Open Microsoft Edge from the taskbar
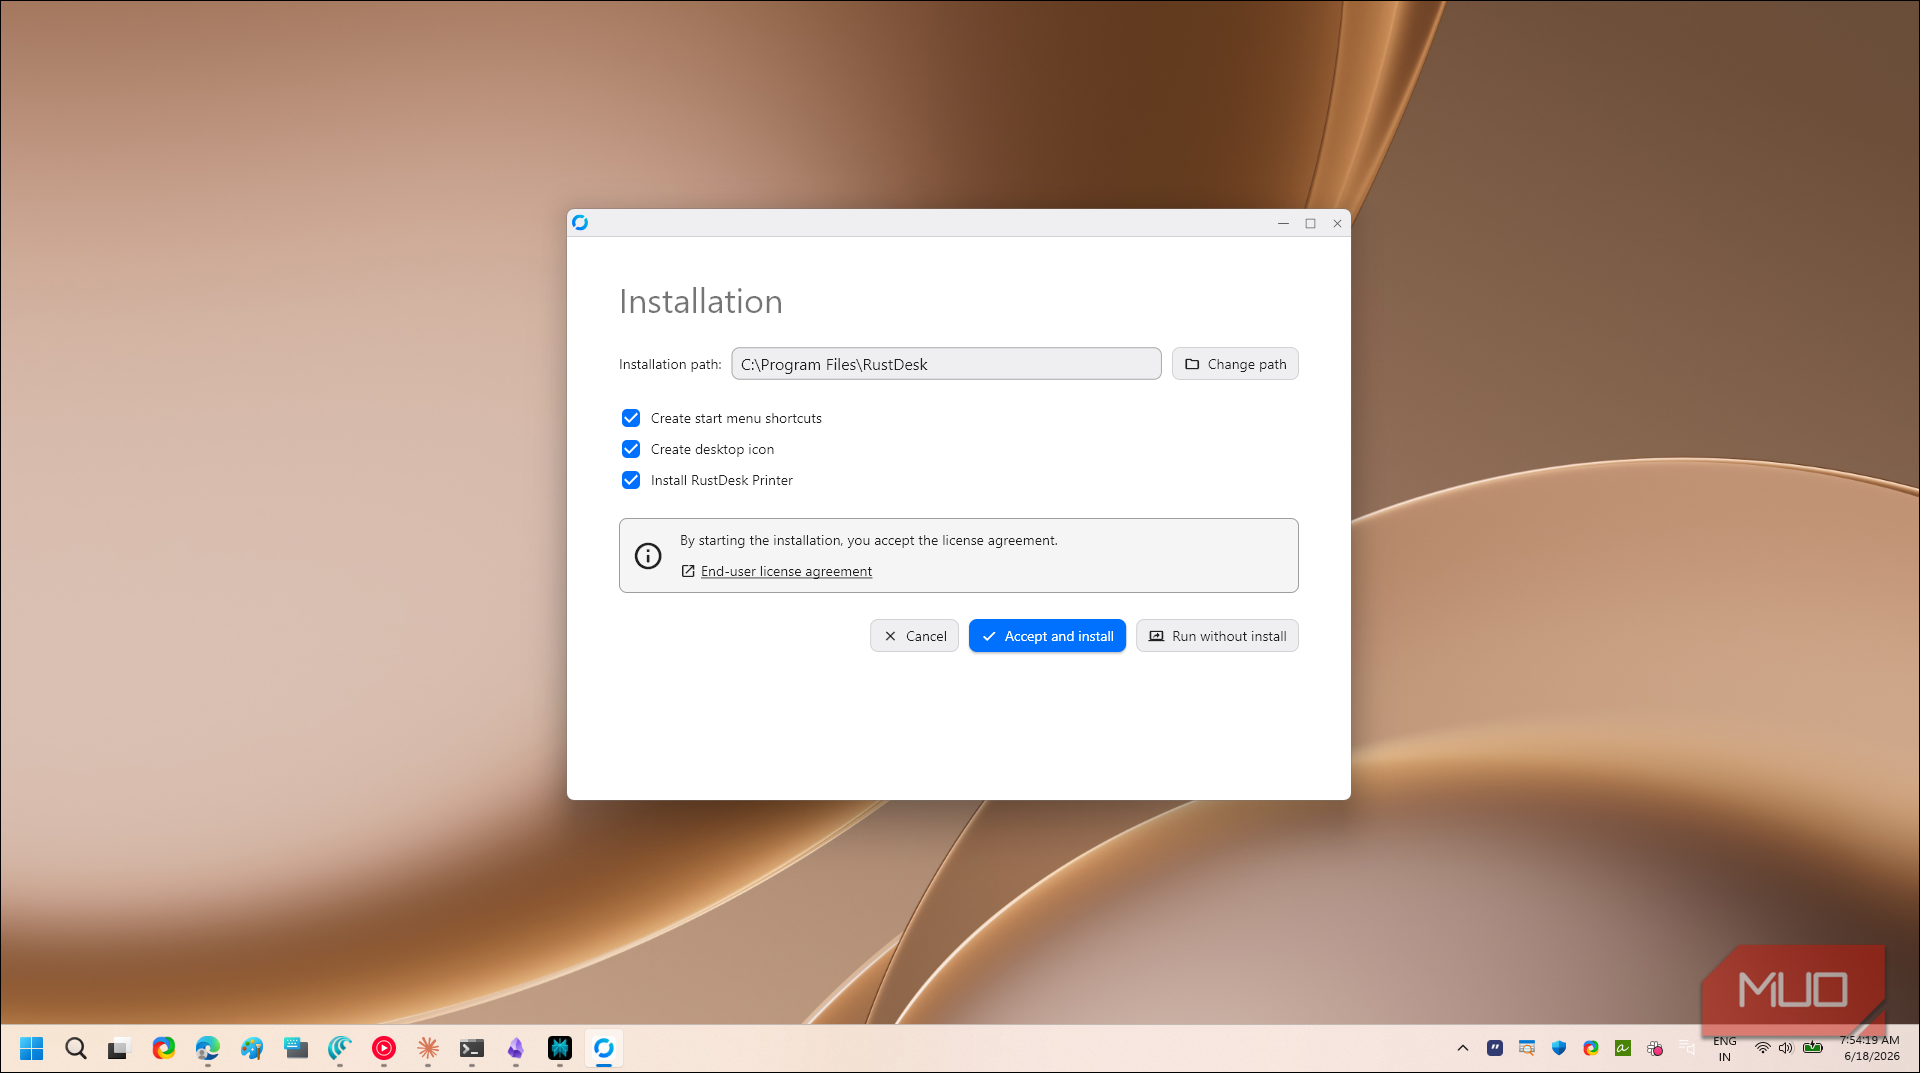Image resolution: width=1920 pixels, height=1073 pixels. pos(208,1048)
